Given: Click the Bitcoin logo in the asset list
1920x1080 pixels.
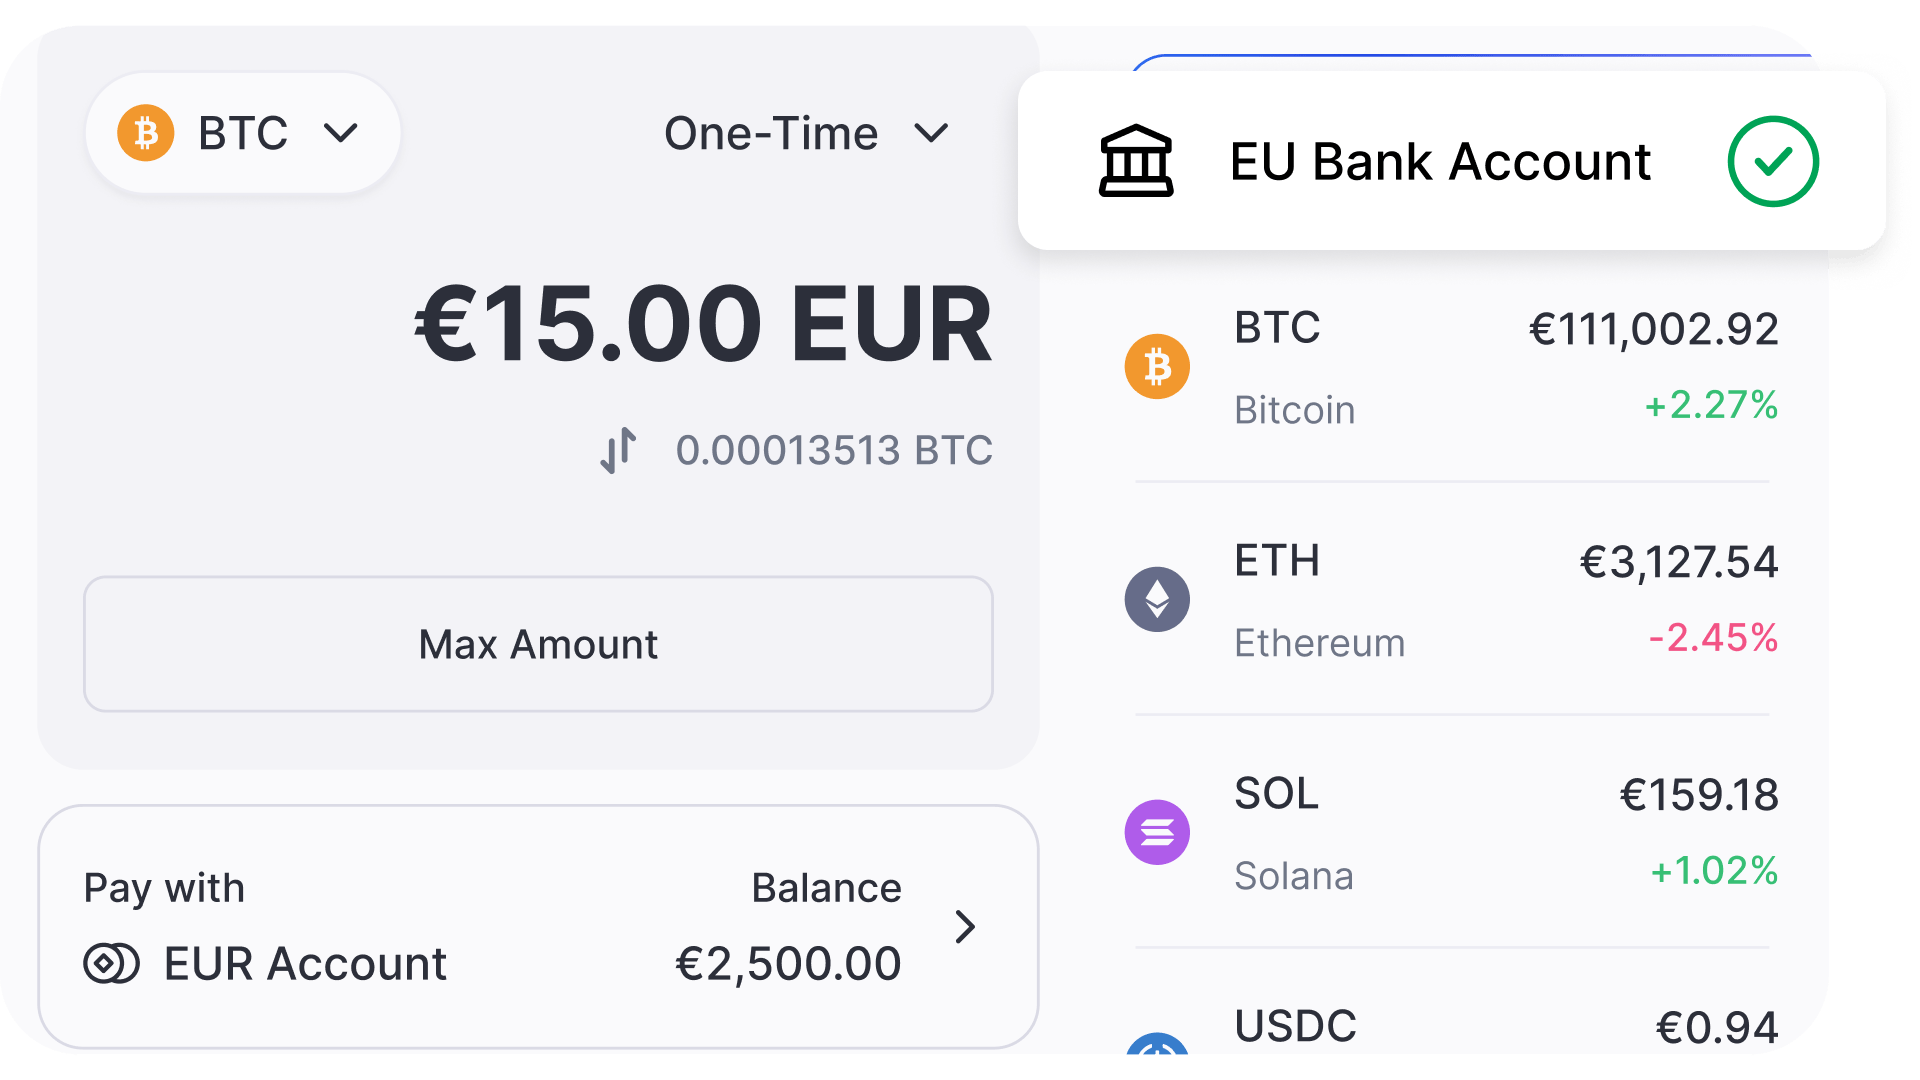Looking at the screenshot, I should click(1157, 367).
